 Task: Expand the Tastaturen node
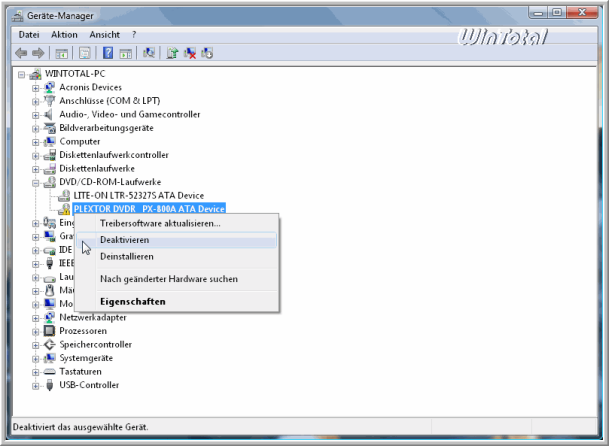tap(35, 373)
